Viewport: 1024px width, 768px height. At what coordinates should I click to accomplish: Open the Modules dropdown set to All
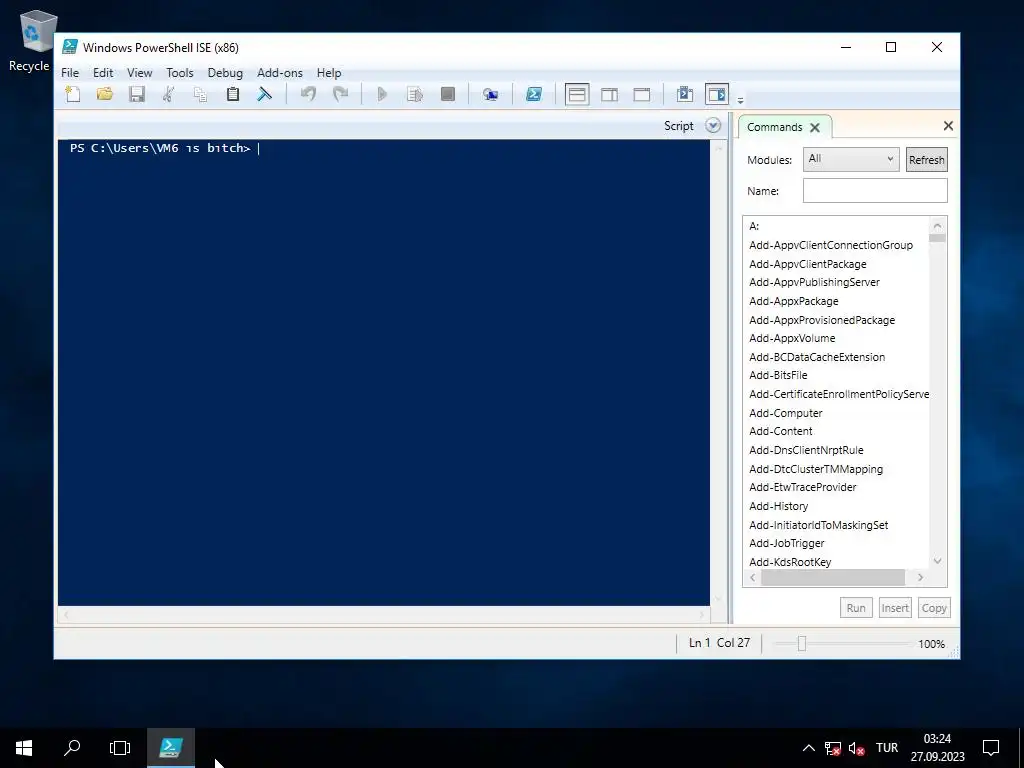(x=851, y=159)
